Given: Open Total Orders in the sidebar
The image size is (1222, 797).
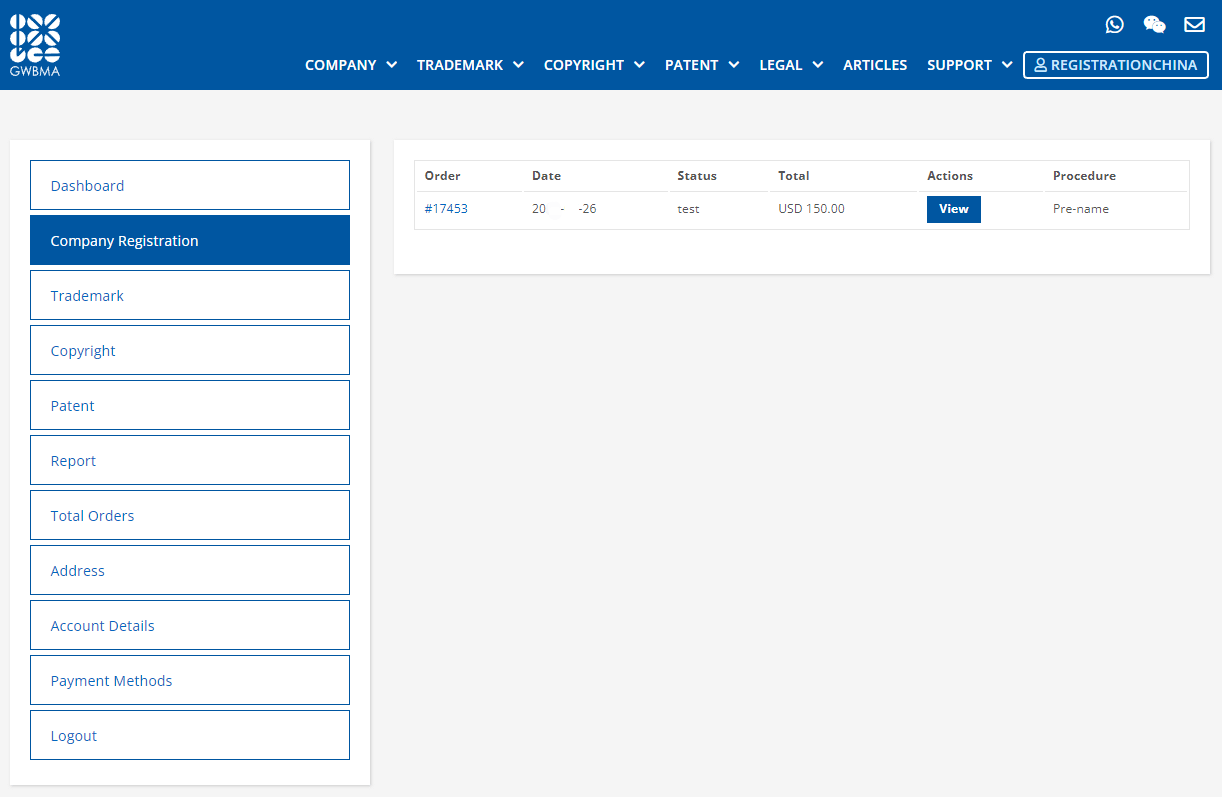Looking at the screenshot, I should (x=190, y=515).
